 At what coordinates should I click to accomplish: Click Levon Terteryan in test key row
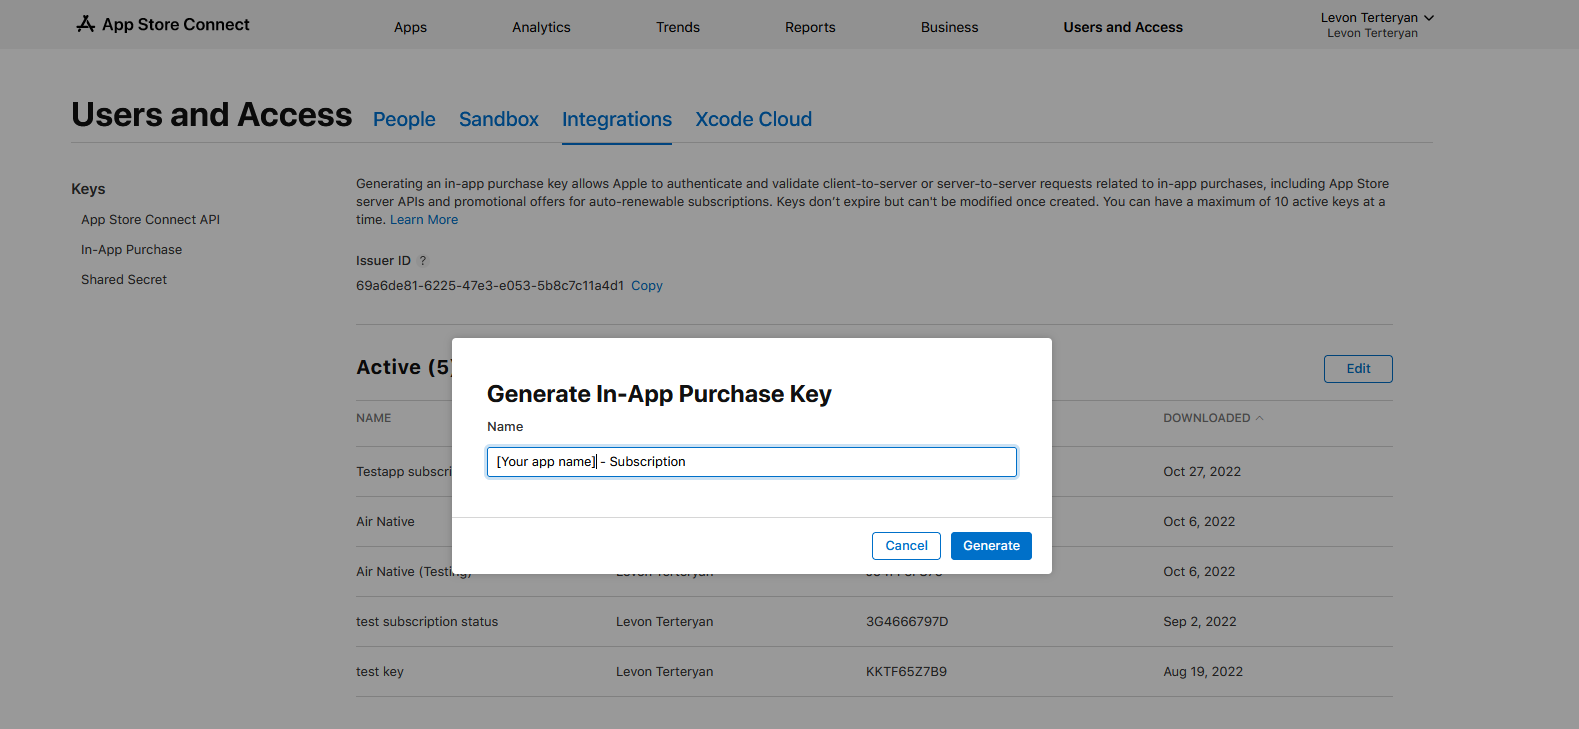point(665,672)
